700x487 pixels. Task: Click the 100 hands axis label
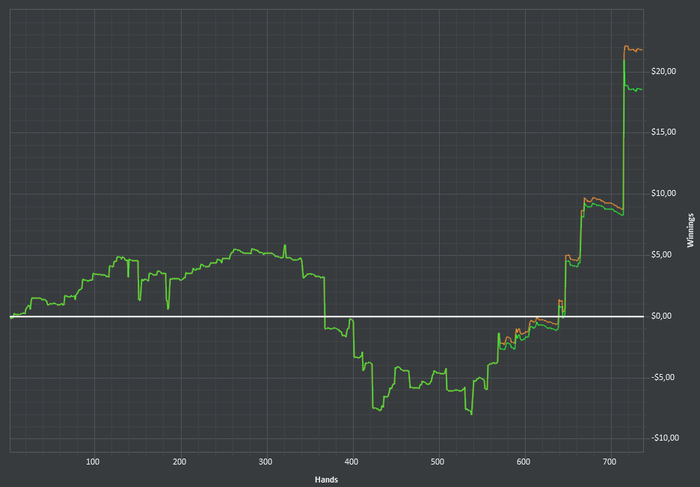[x=93, y=462]
